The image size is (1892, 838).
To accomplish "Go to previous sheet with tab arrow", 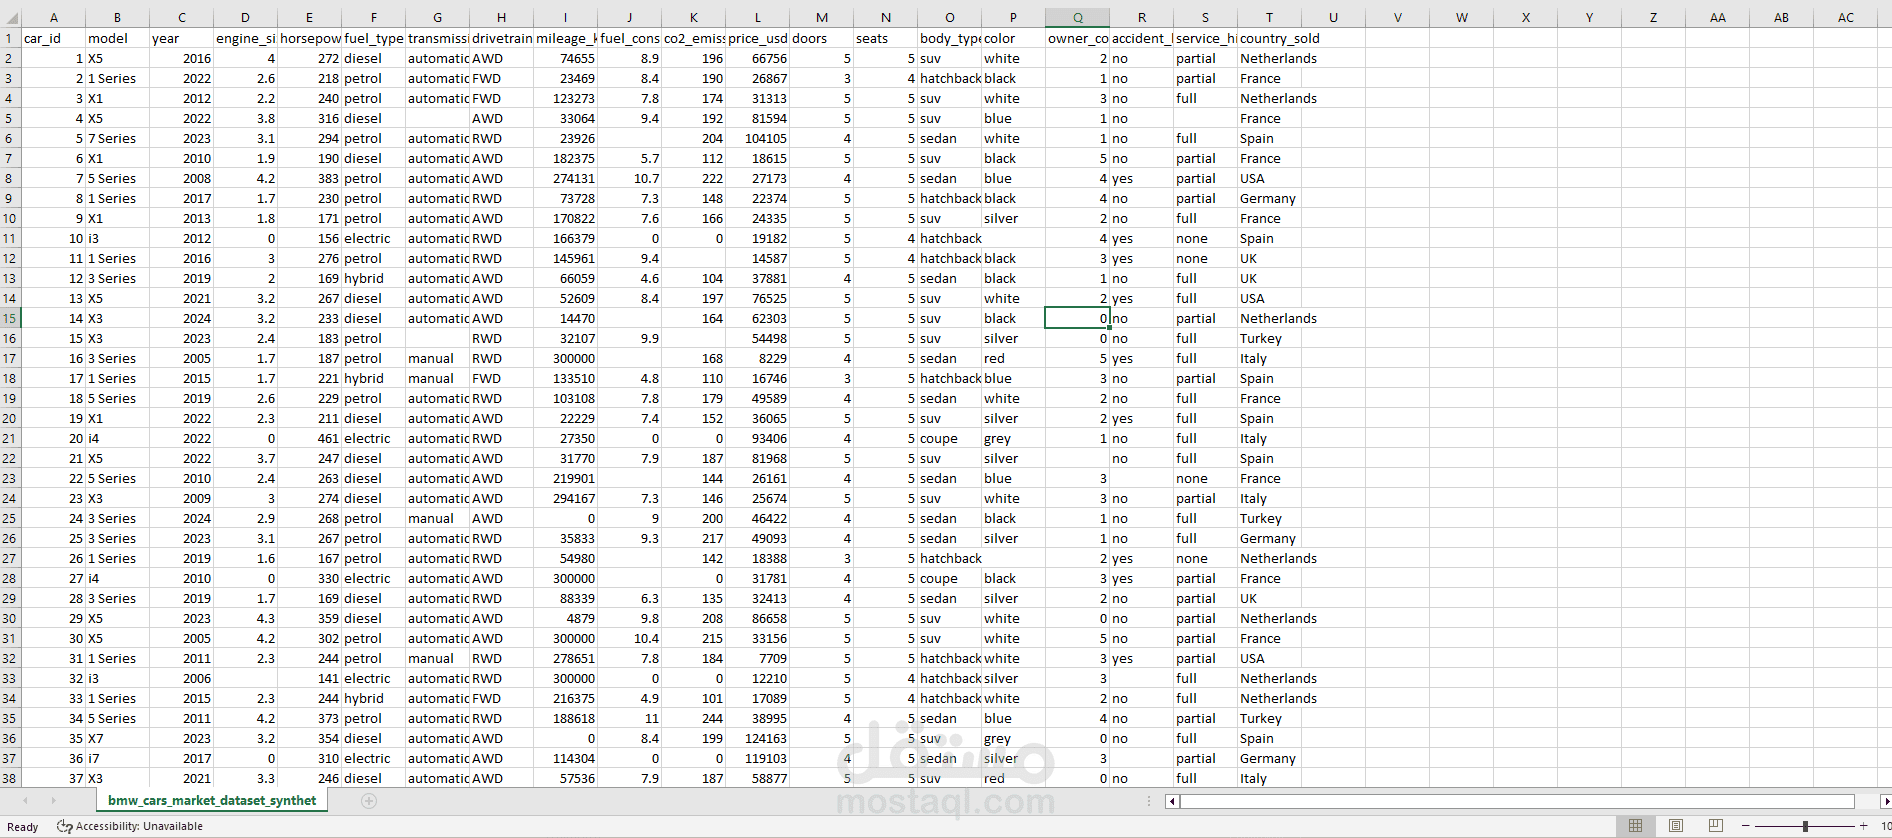I will [26, 801].
